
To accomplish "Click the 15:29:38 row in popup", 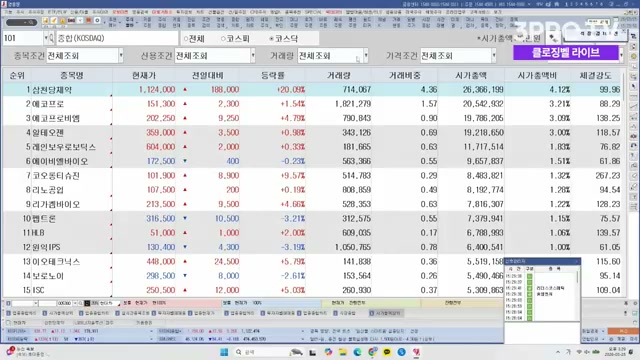I will point(514,276).
